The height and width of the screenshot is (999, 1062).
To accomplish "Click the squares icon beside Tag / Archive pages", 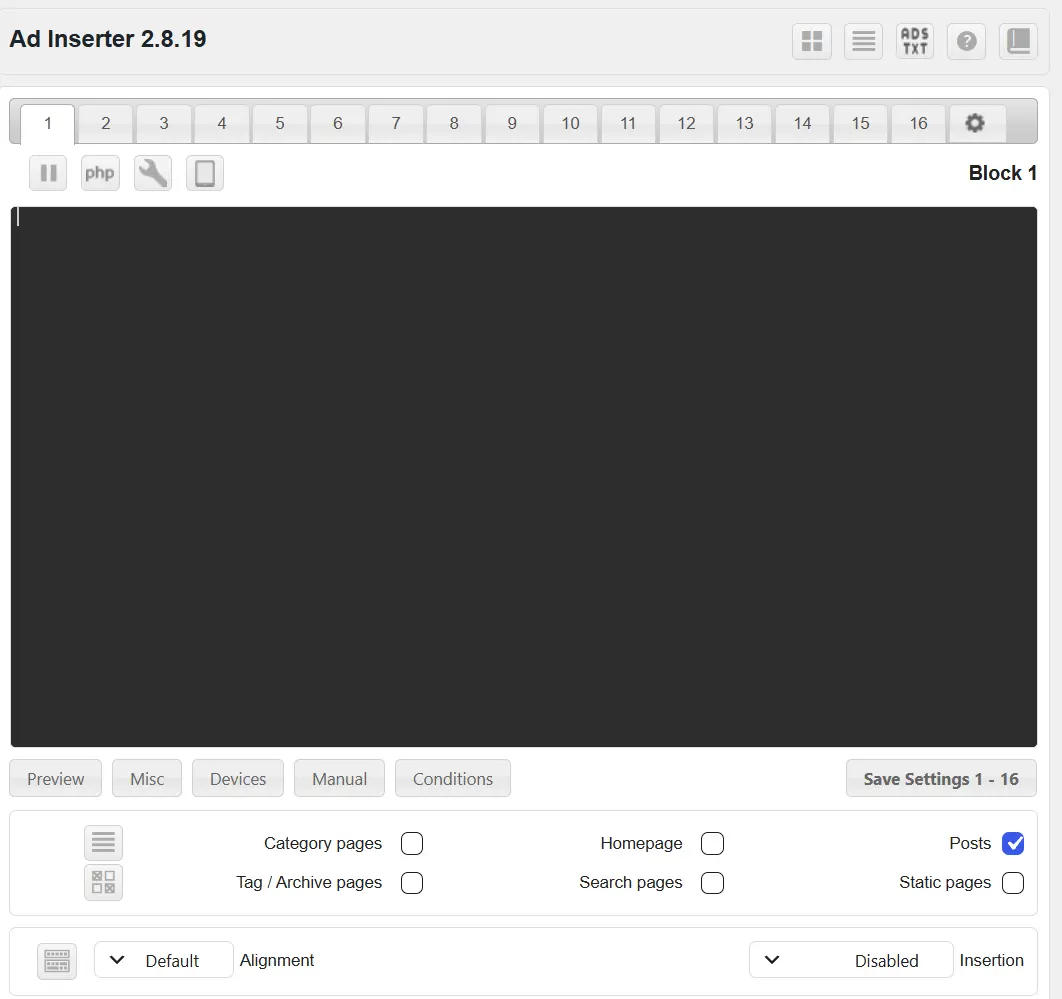I will pyautogui.click(x=103, y=883).
